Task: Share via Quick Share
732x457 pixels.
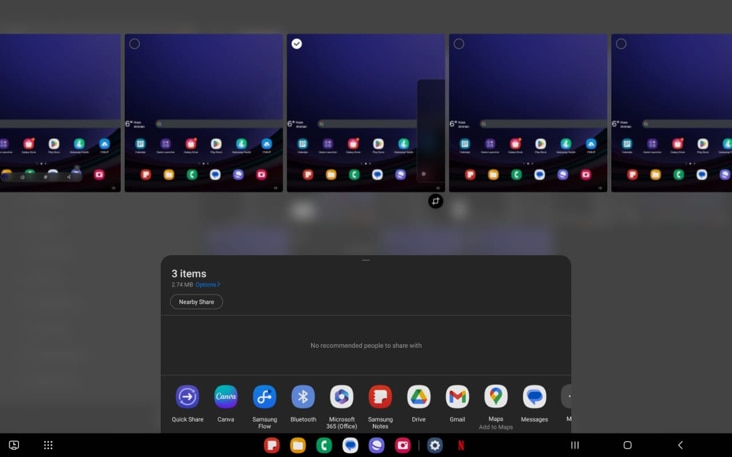Action: point(187,397)
